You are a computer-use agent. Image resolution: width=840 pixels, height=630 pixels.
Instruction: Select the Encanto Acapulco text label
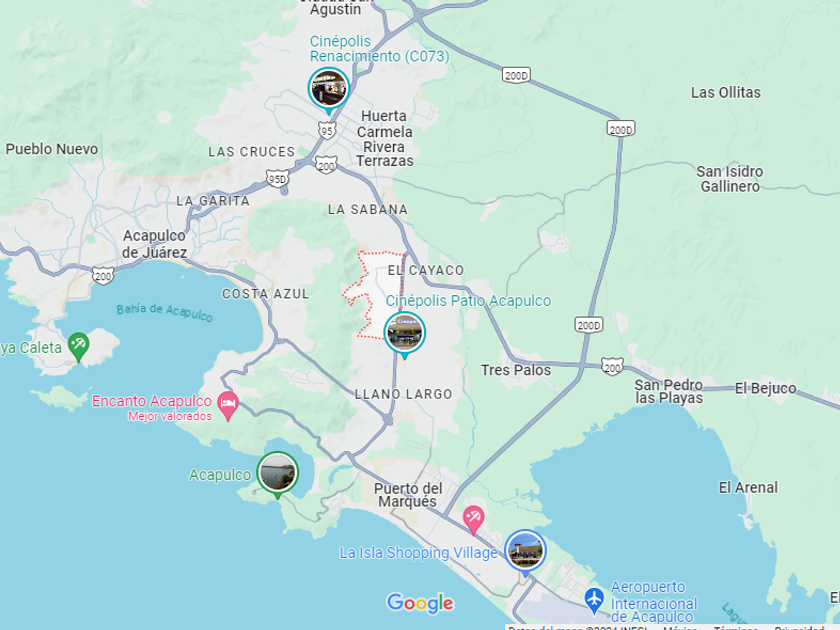(152, 401)
